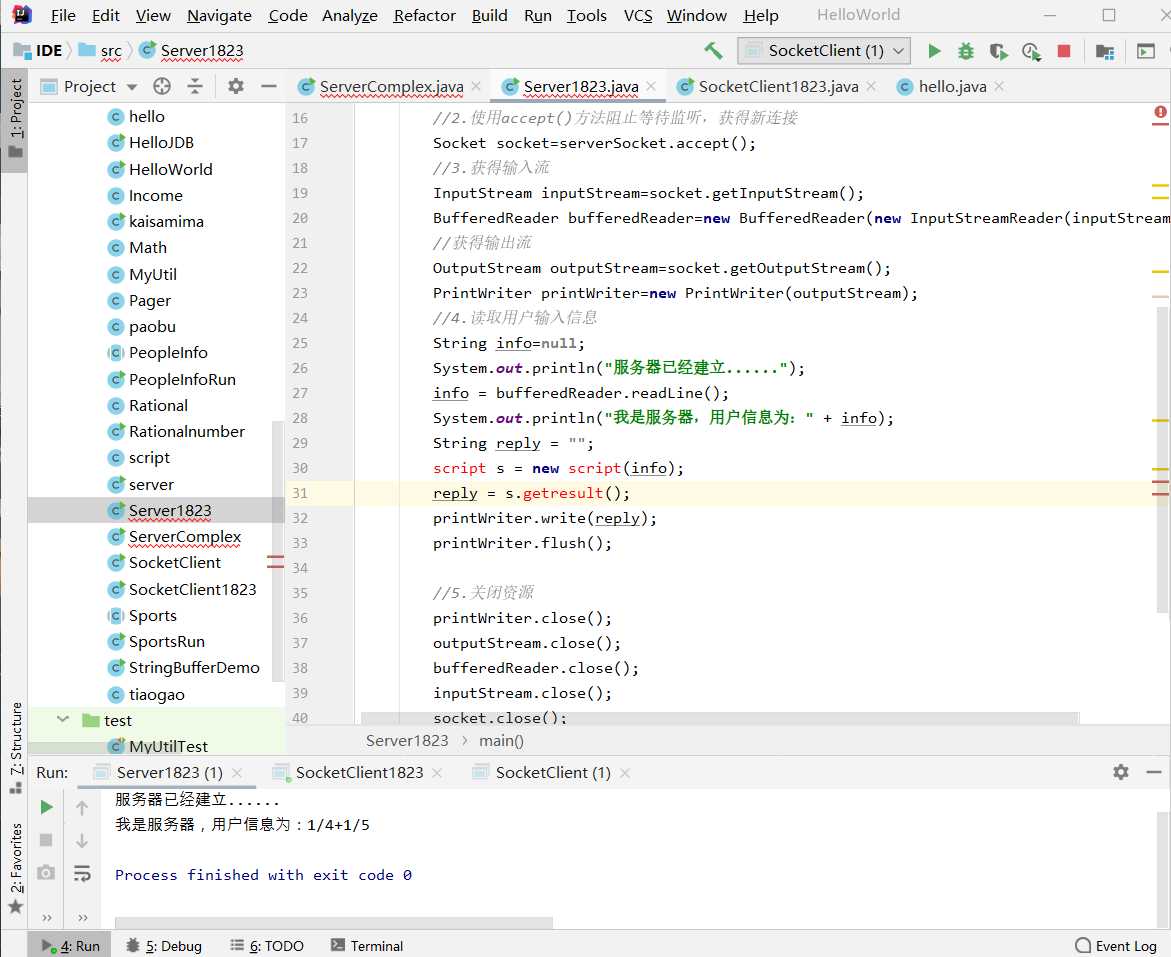1171x957 pixels.
Task: Start debugging with the bug icon
Action: [966, 51]
